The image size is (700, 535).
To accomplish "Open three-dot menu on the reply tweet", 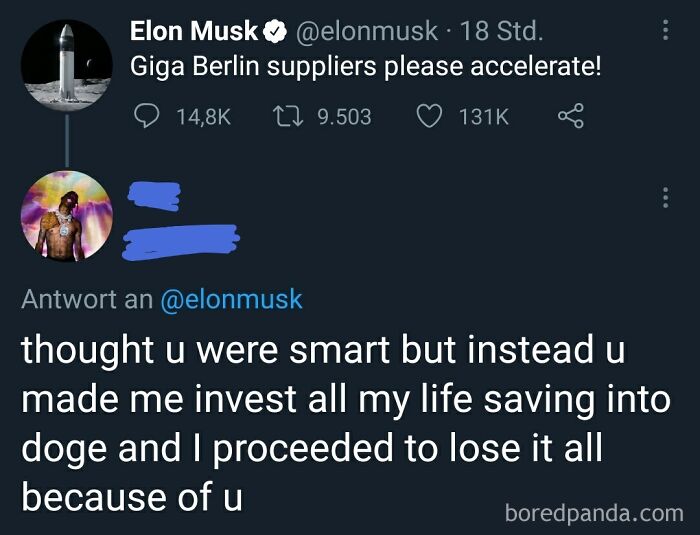I will point(665,196).
